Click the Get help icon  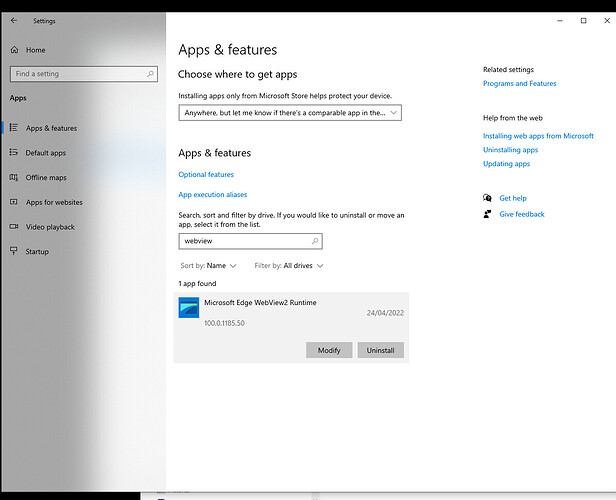pyautogui.click(x=487, y=198)
